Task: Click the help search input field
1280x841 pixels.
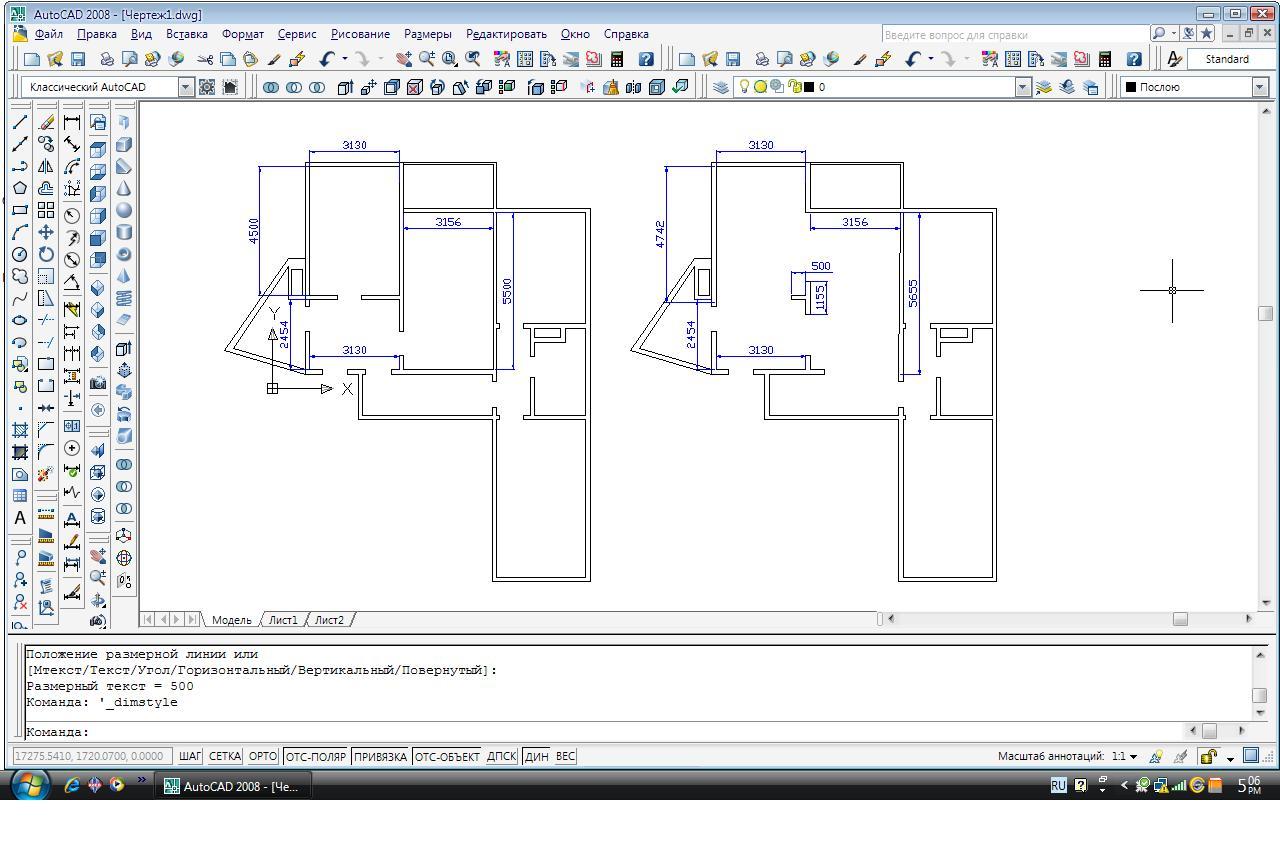Action: click(x=1010, y=34)
